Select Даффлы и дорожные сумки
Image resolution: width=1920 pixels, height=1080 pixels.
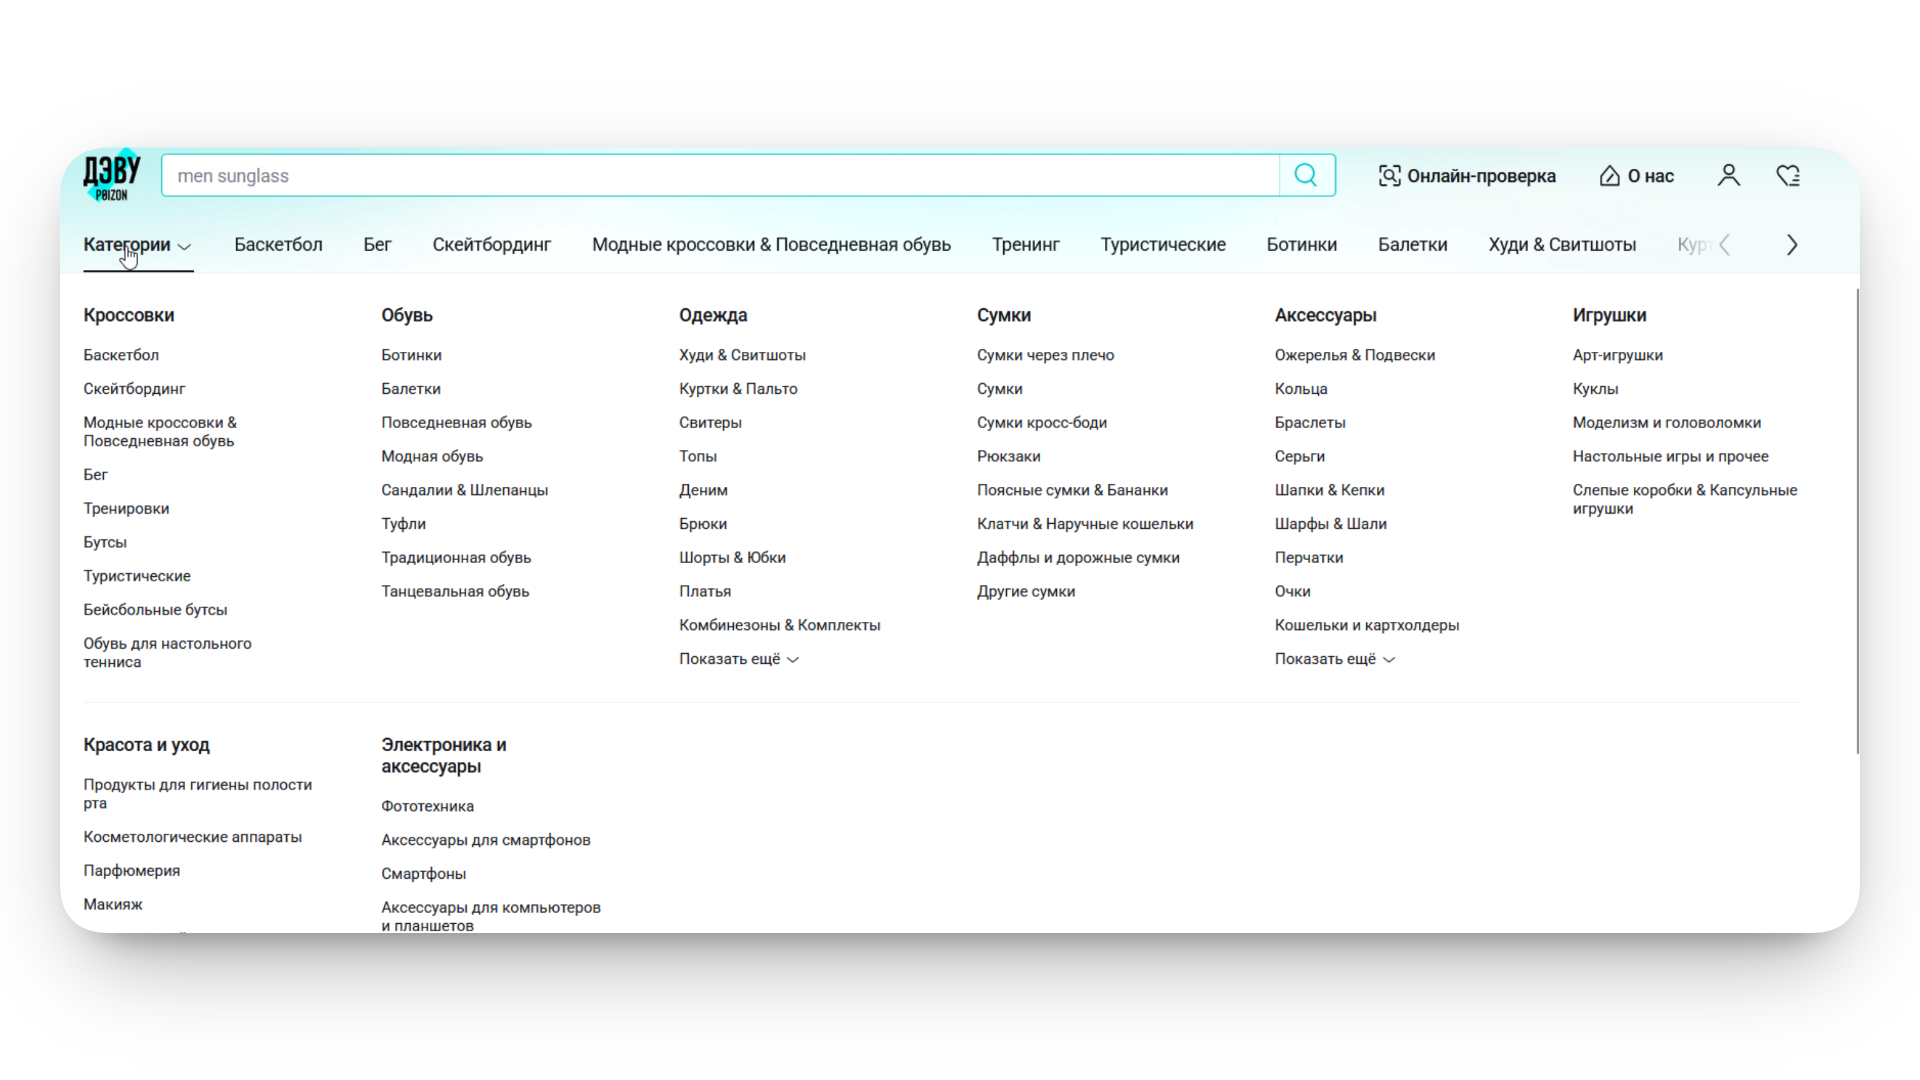click(x=1078, y=558)
